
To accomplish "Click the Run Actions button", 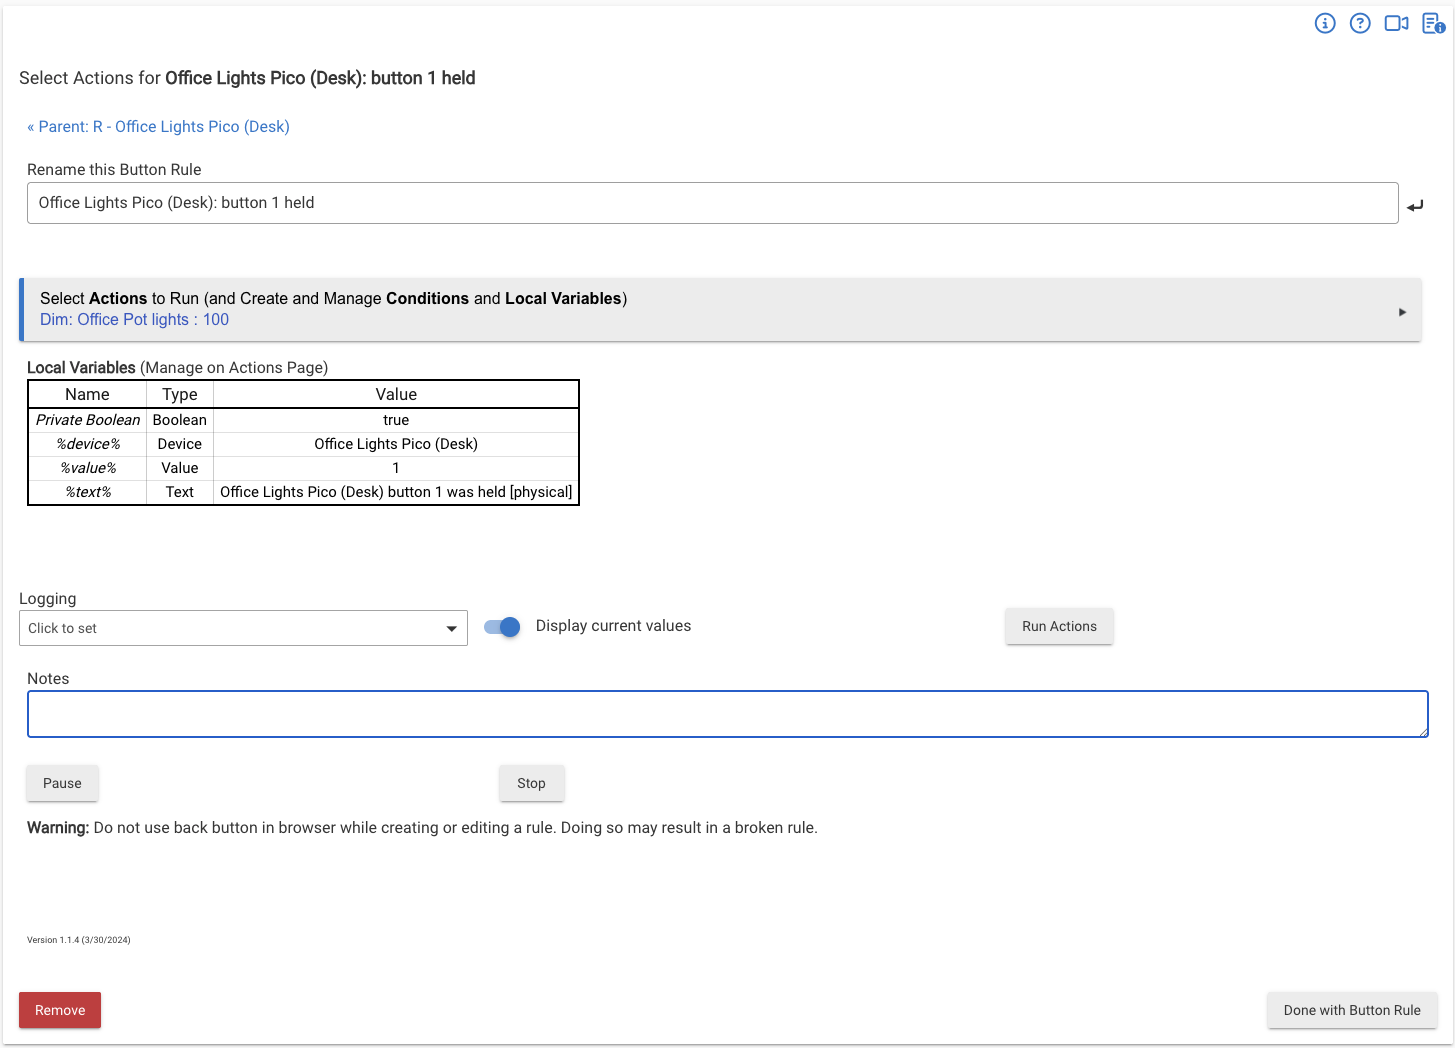I will click(x=1059, y=626).
